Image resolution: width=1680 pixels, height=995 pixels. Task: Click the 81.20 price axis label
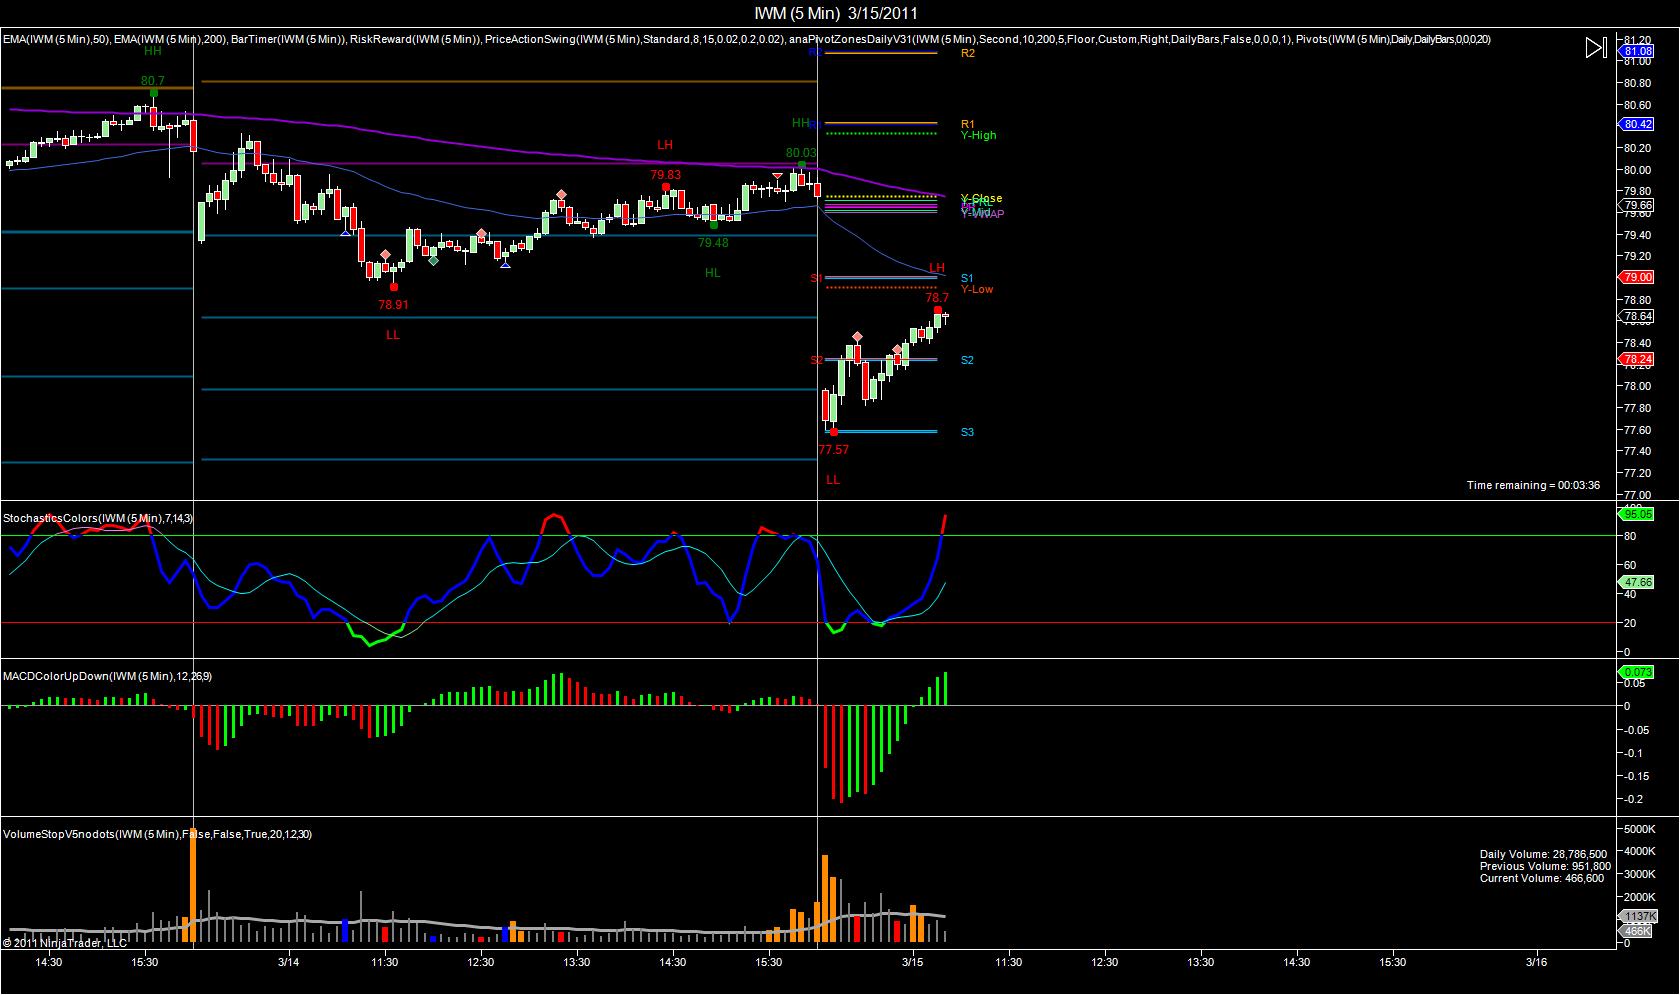click(1638, 40)
